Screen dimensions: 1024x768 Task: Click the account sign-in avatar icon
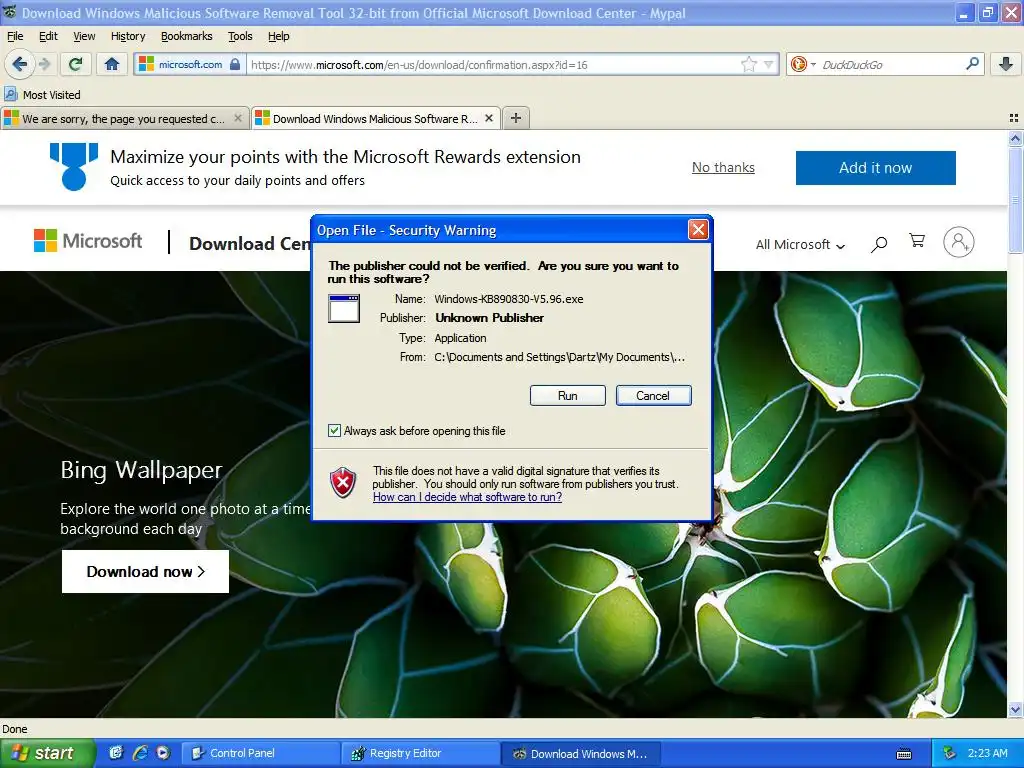click(958, 242)
